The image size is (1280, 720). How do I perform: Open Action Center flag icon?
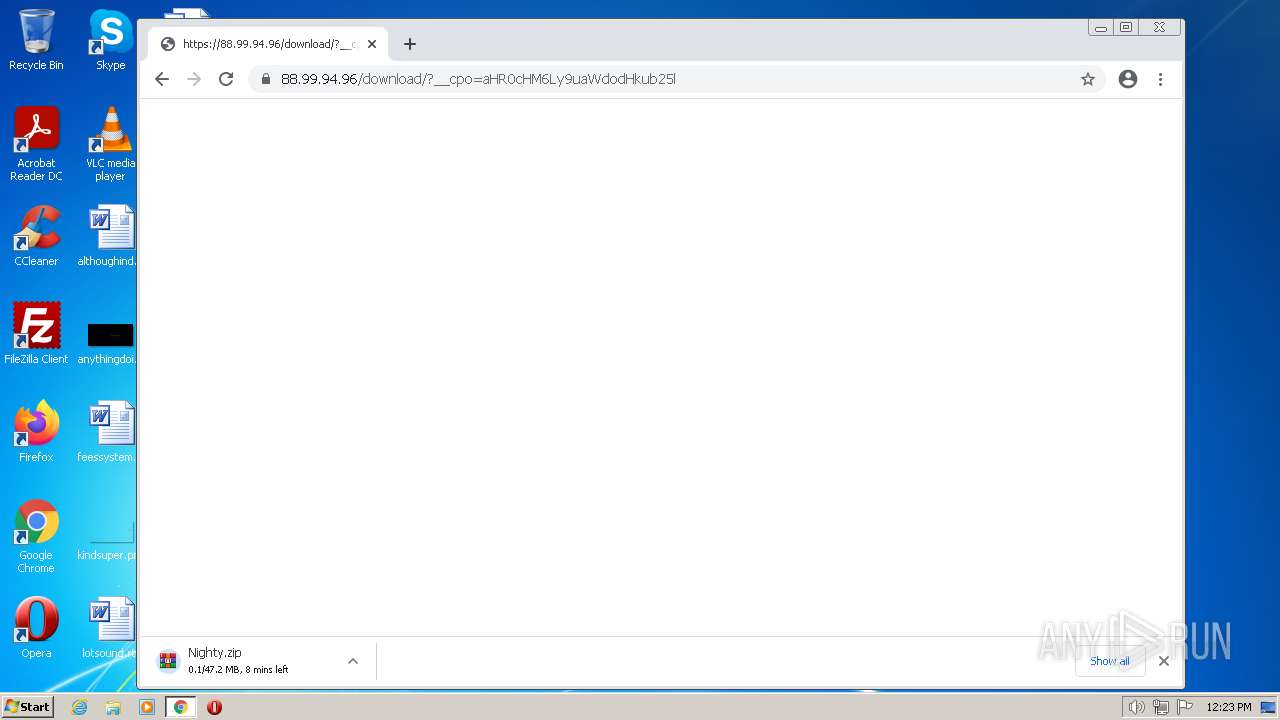pos(1185,707)
